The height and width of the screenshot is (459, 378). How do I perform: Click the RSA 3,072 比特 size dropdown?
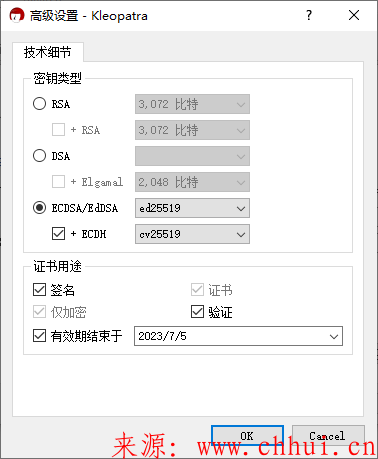pyautogui.click(x=192, y=104)
